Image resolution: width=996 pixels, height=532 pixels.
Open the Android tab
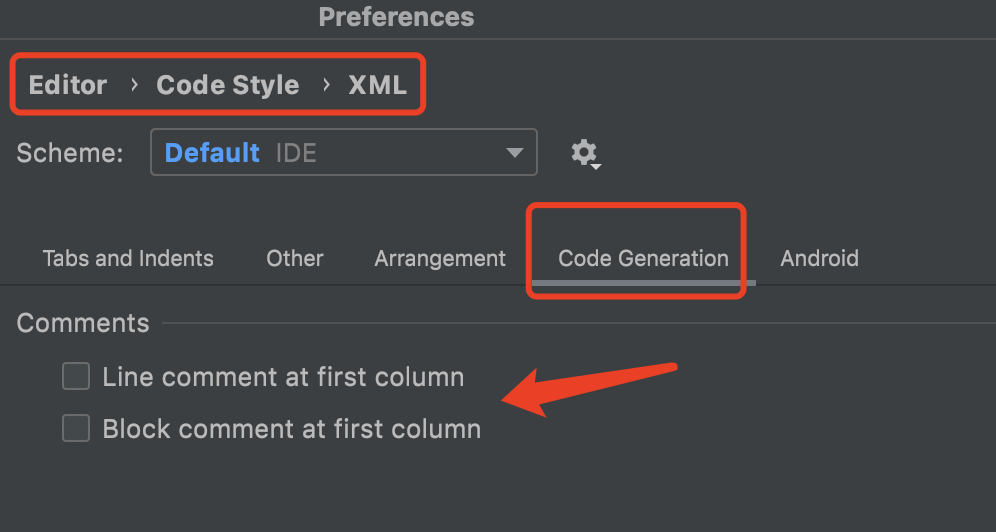pos(819,258)
